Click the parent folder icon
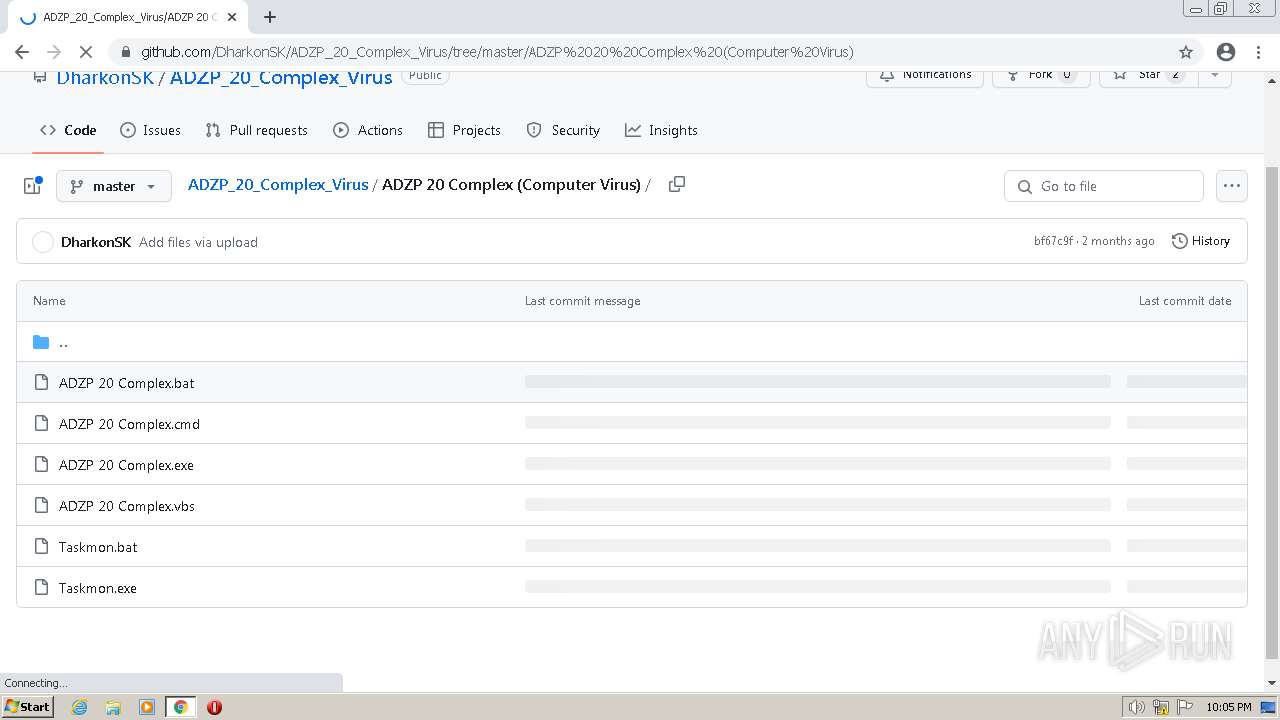This screenshot has width=1280, height=720. click(x=41, y=342)
